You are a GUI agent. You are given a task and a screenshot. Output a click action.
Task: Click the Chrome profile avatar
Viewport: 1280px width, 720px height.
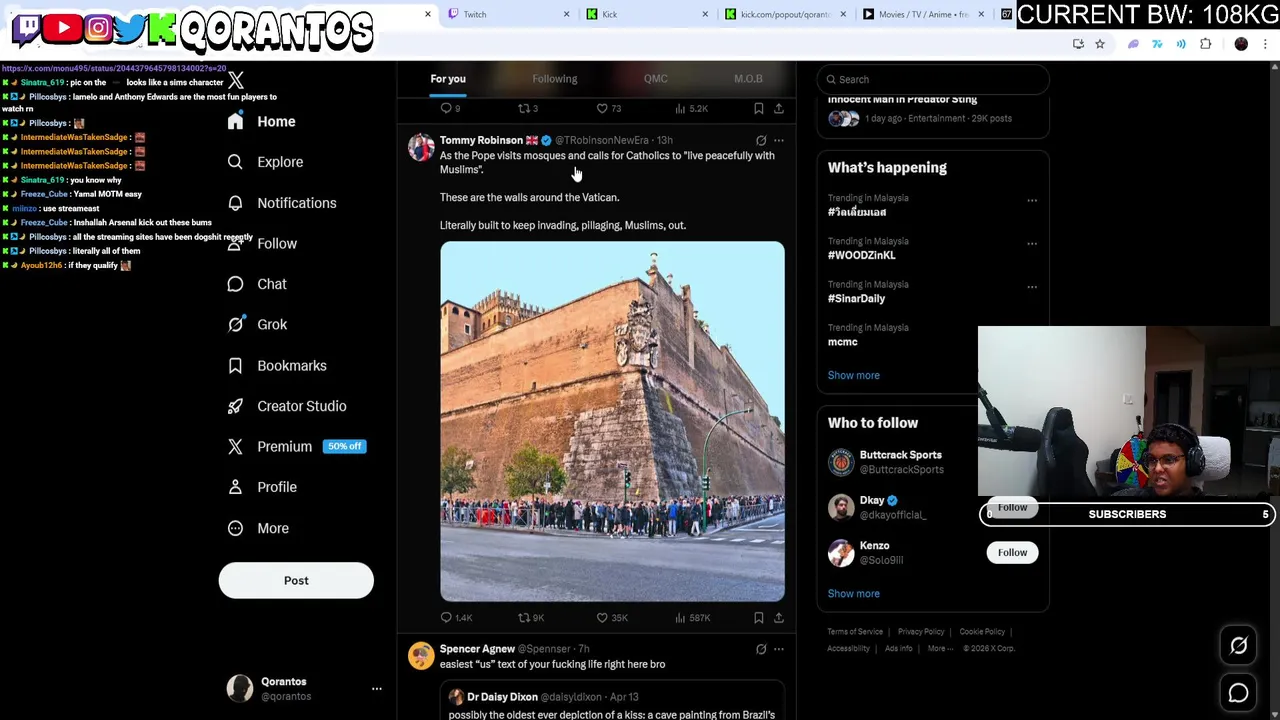[x=1241, y=44]
